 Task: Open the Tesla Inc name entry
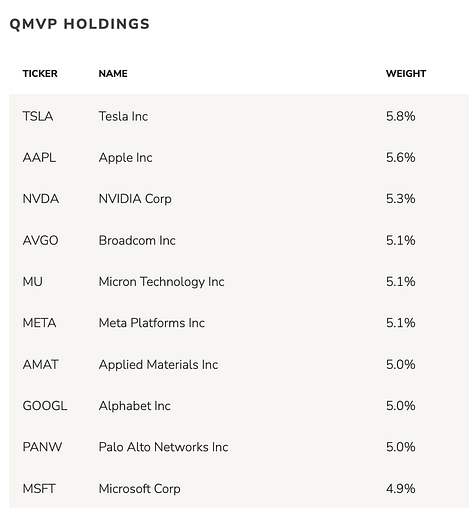coord(123,116)
